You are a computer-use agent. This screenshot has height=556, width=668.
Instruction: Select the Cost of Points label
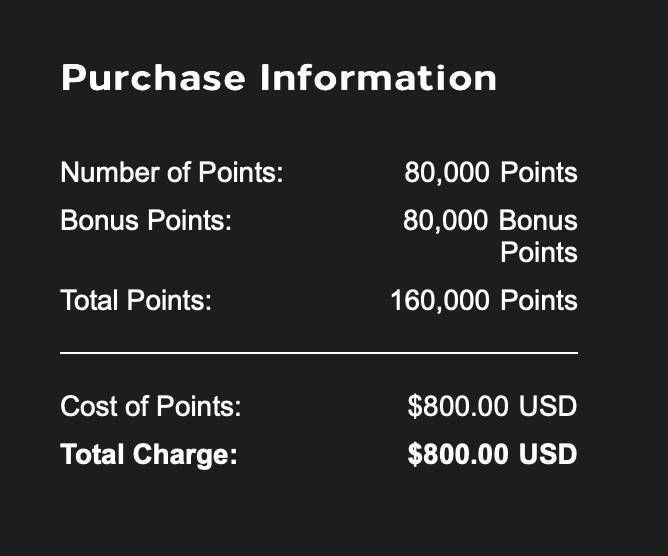(151, 406)
